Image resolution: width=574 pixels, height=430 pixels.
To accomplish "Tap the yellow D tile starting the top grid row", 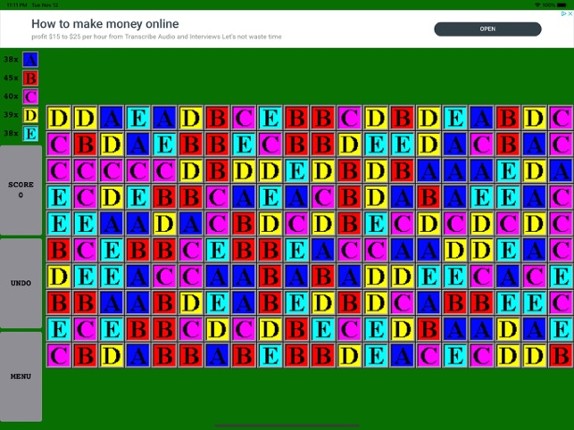I will pyautogui.click(x=59, y=118).
